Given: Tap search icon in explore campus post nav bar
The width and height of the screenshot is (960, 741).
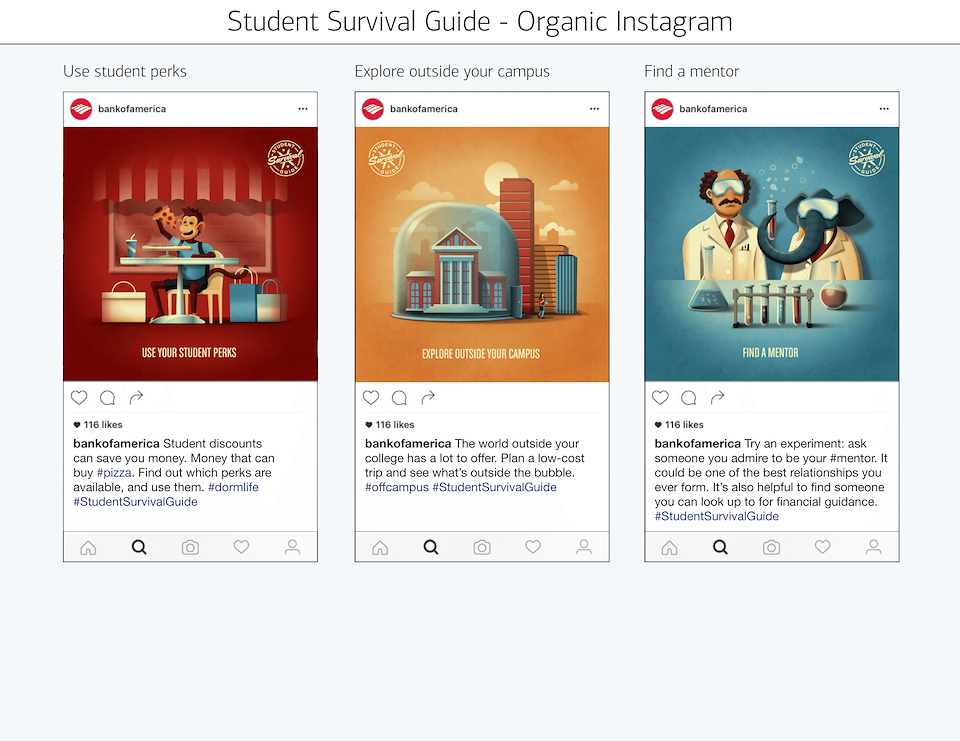Looking at the screenshot, I should [x=431, y=547].
